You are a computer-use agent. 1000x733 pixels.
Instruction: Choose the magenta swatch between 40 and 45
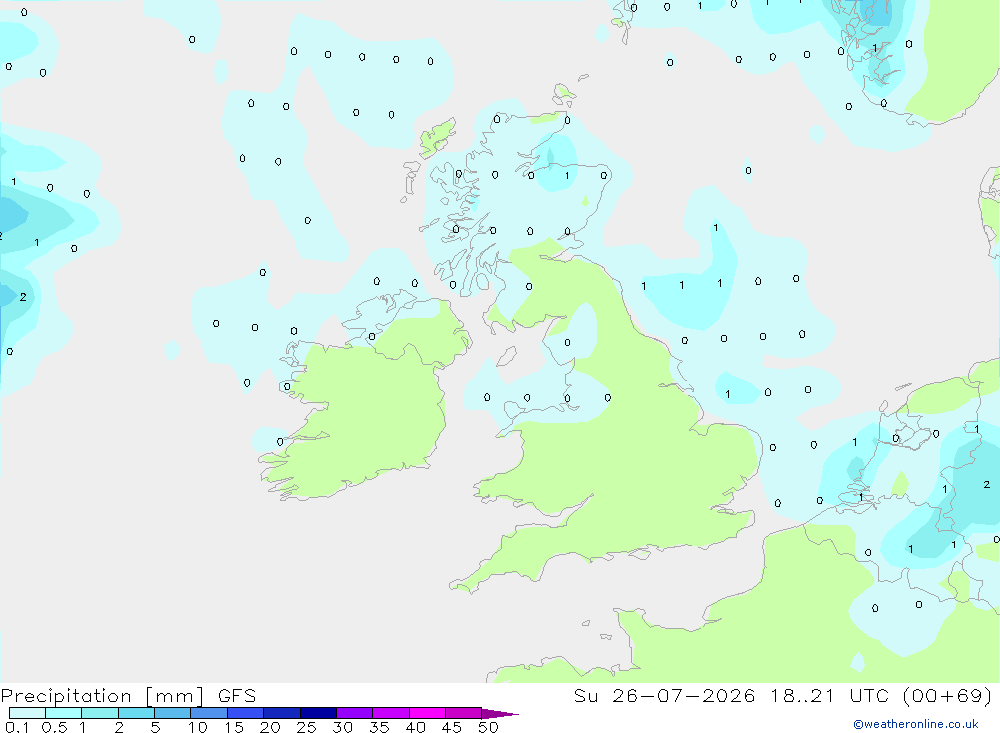[427, 713]
